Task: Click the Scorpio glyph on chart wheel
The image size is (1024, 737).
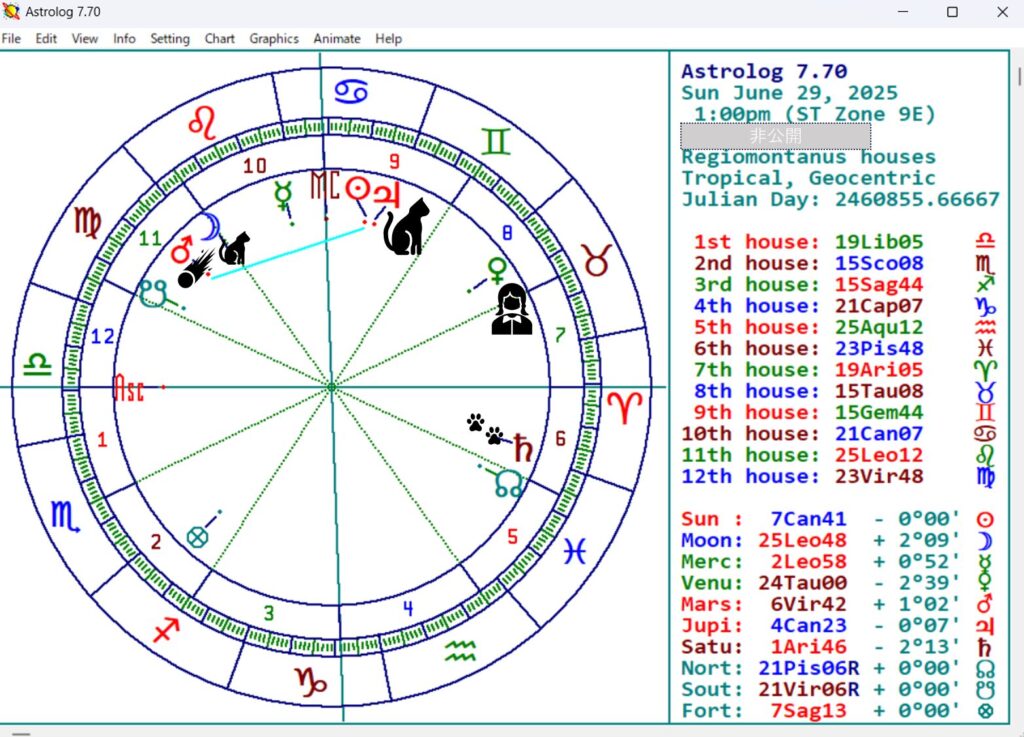Action: click(66, 516)
